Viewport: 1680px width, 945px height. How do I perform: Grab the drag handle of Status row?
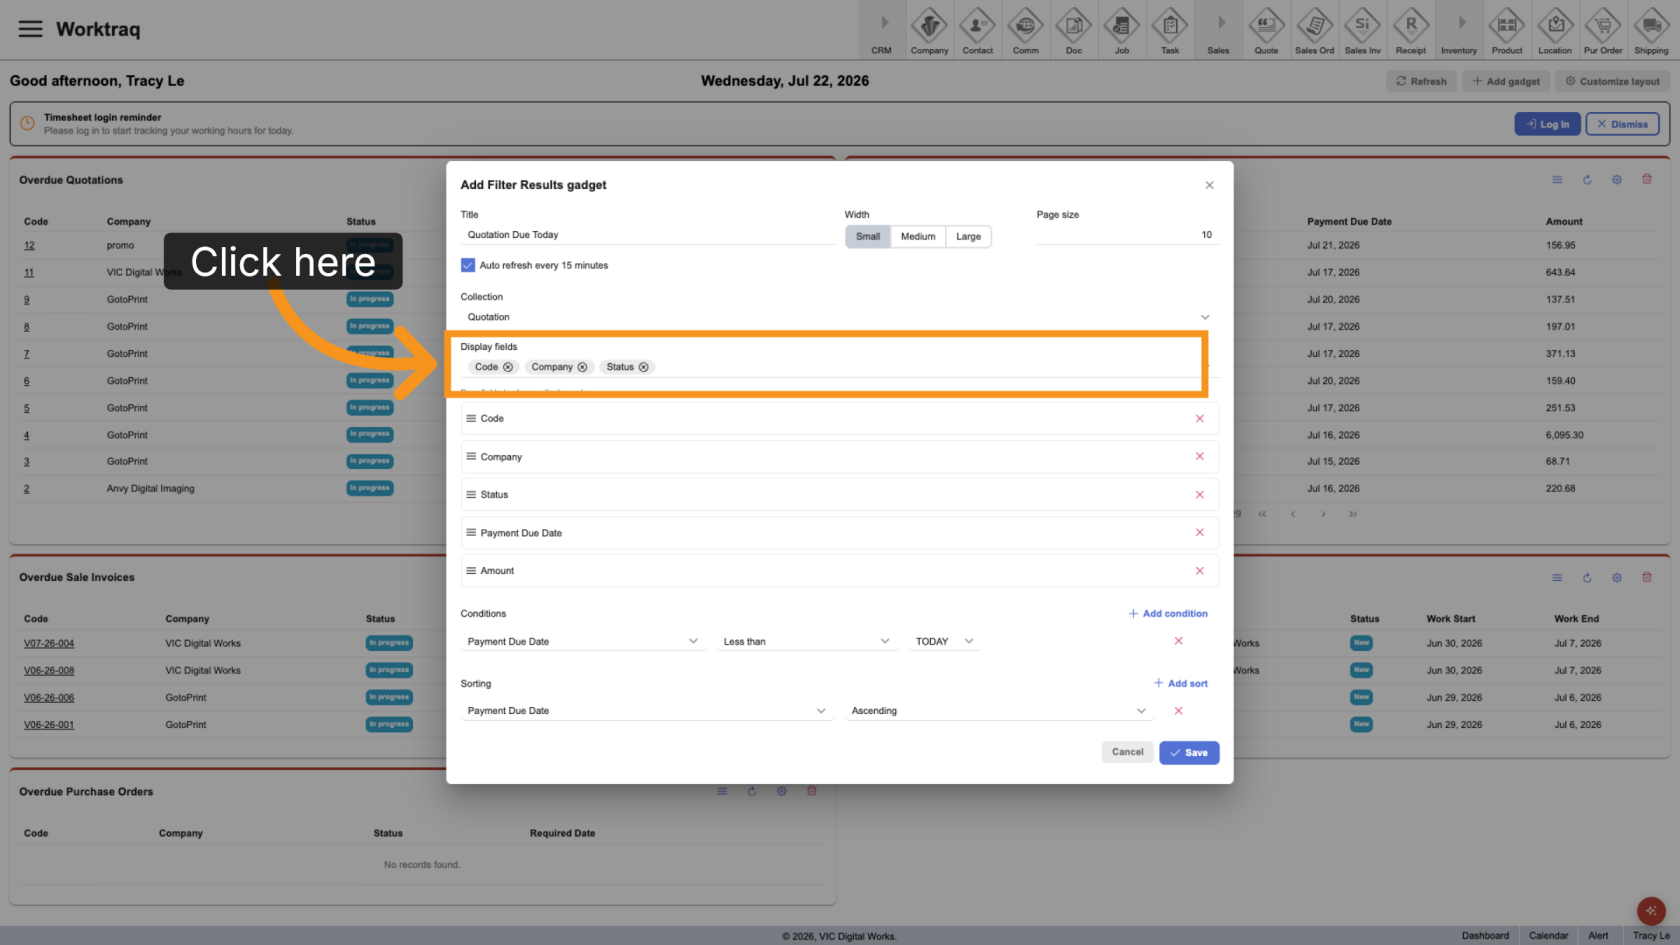pyautogui.click(x=471, y=495)
